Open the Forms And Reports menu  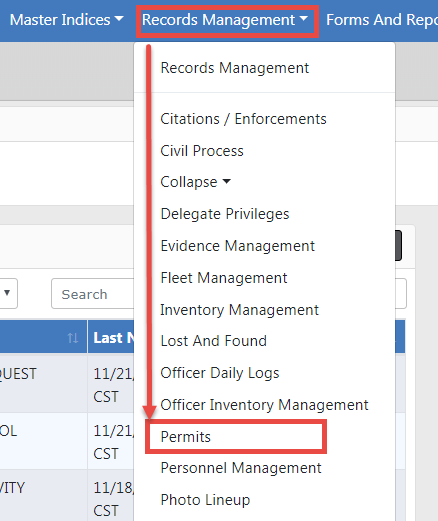pyautogui.click(x=382, y=20)
